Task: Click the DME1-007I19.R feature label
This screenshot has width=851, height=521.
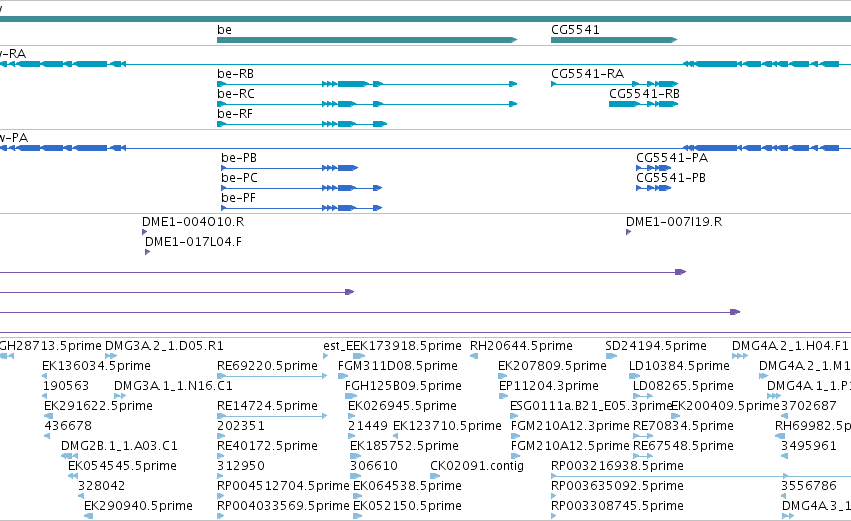Action: (x=674, y=222)
